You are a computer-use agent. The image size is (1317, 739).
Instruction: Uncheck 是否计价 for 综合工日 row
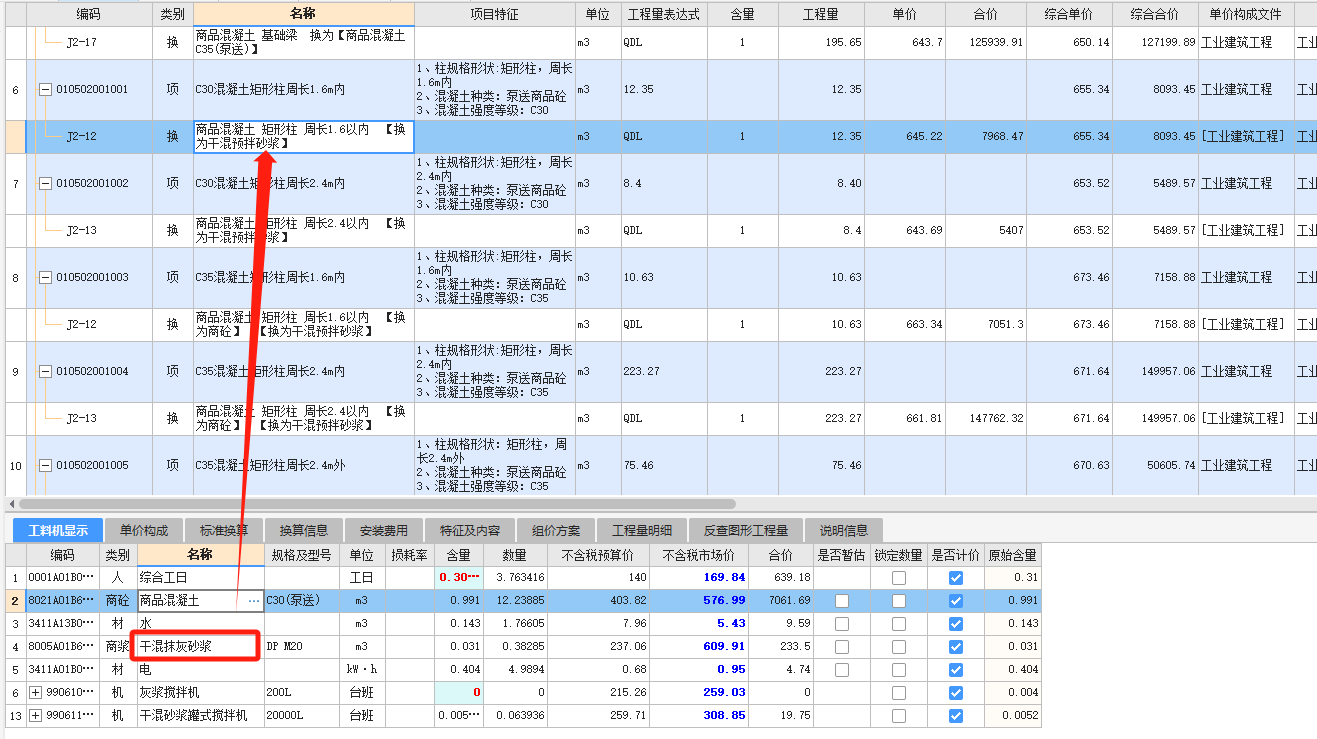point(956,578)
